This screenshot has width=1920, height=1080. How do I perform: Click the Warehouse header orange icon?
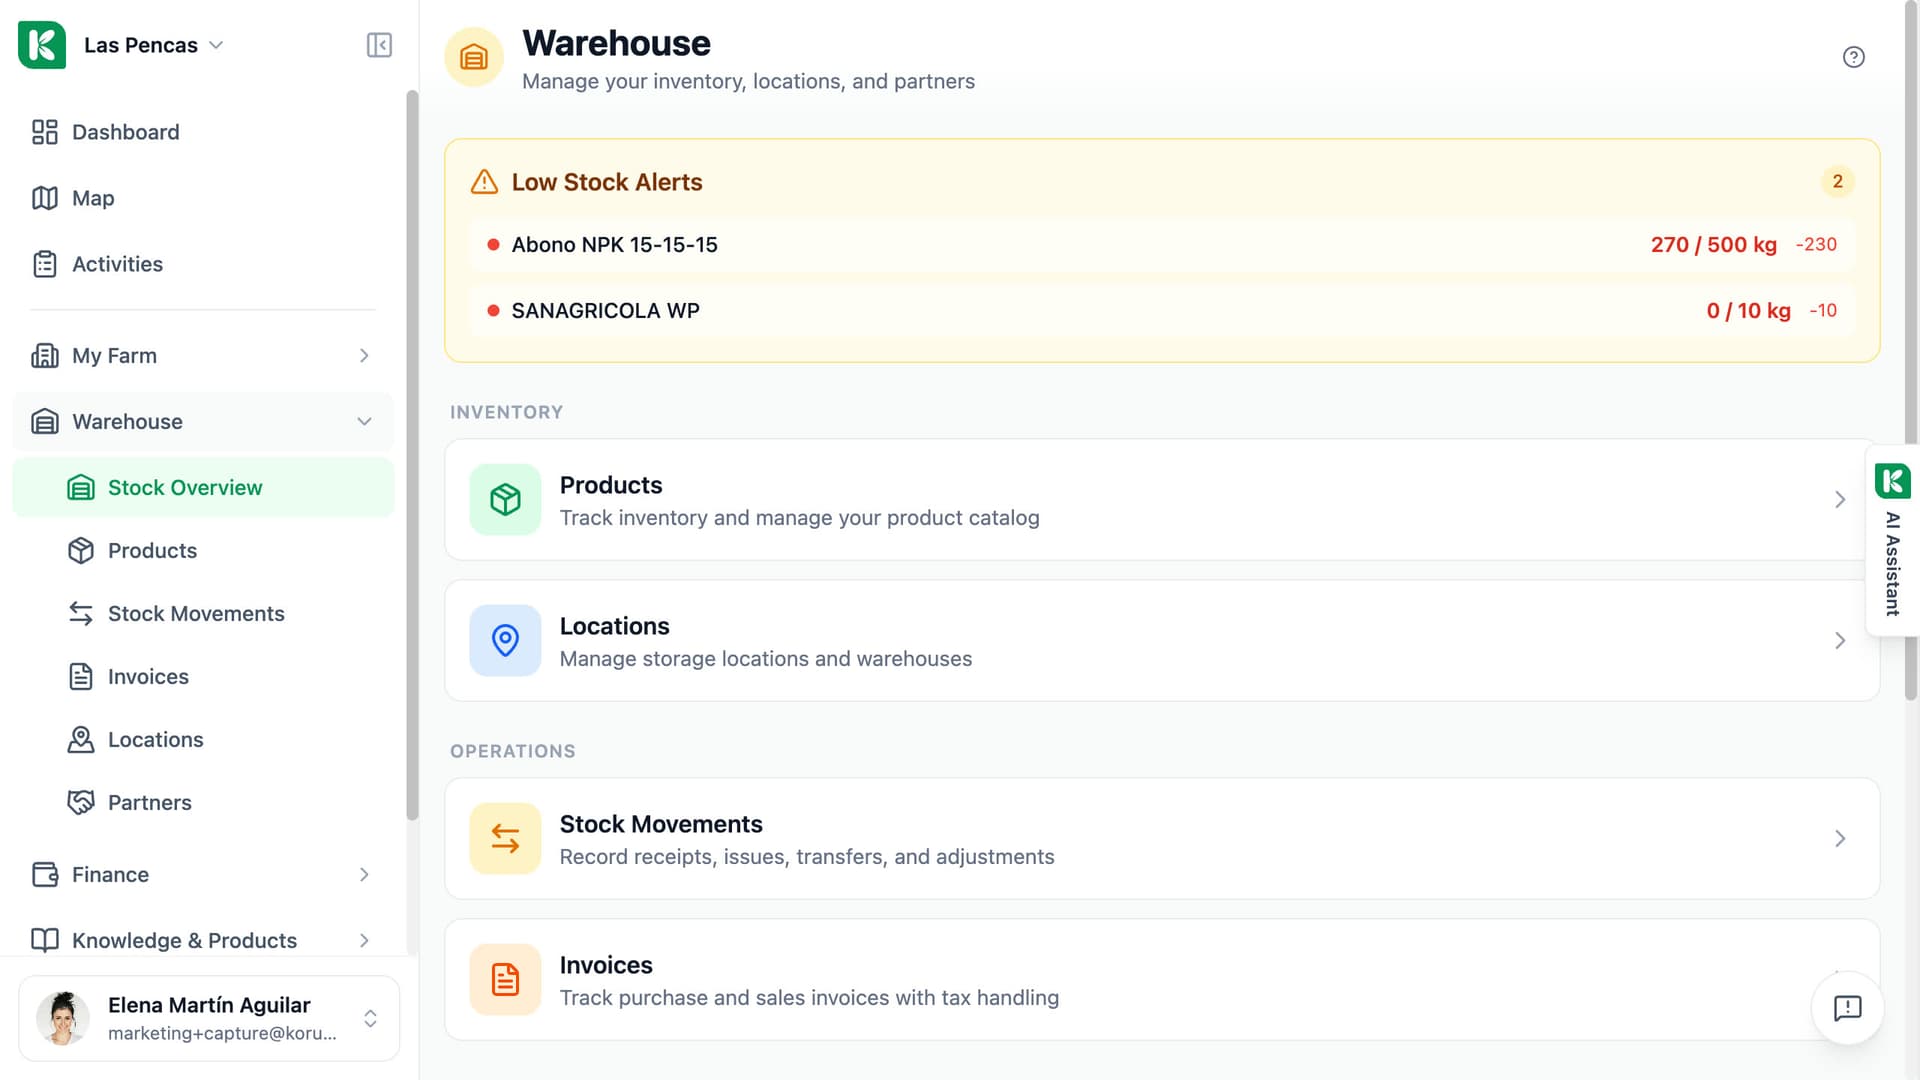click(x=474, y=57)
